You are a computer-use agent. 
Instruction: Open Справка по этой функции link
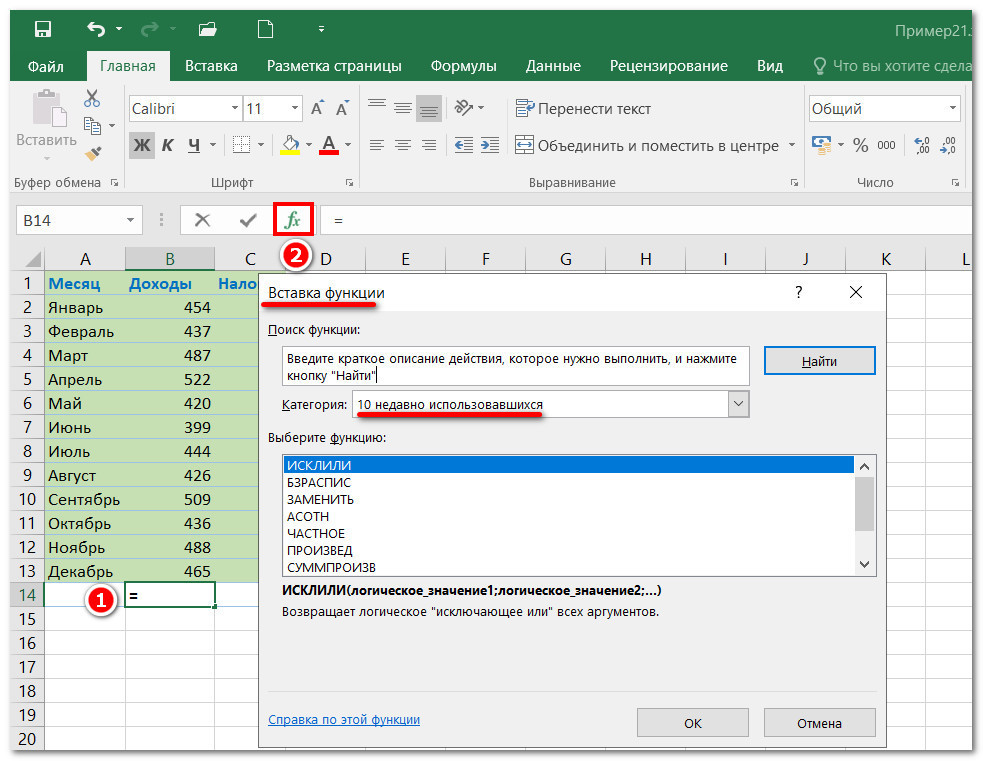point(344,719)
